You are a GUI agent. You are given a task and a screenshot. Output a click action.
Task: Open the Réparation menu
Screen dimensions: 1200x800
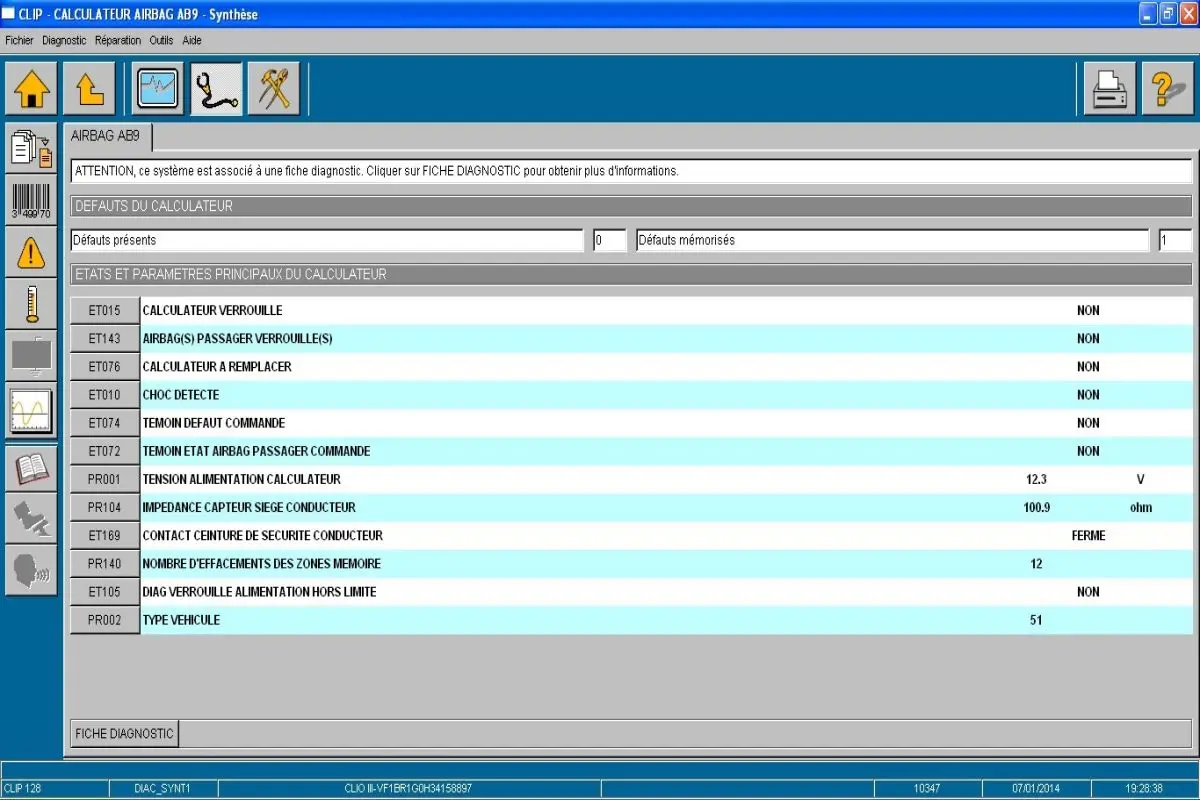(118, 41)
